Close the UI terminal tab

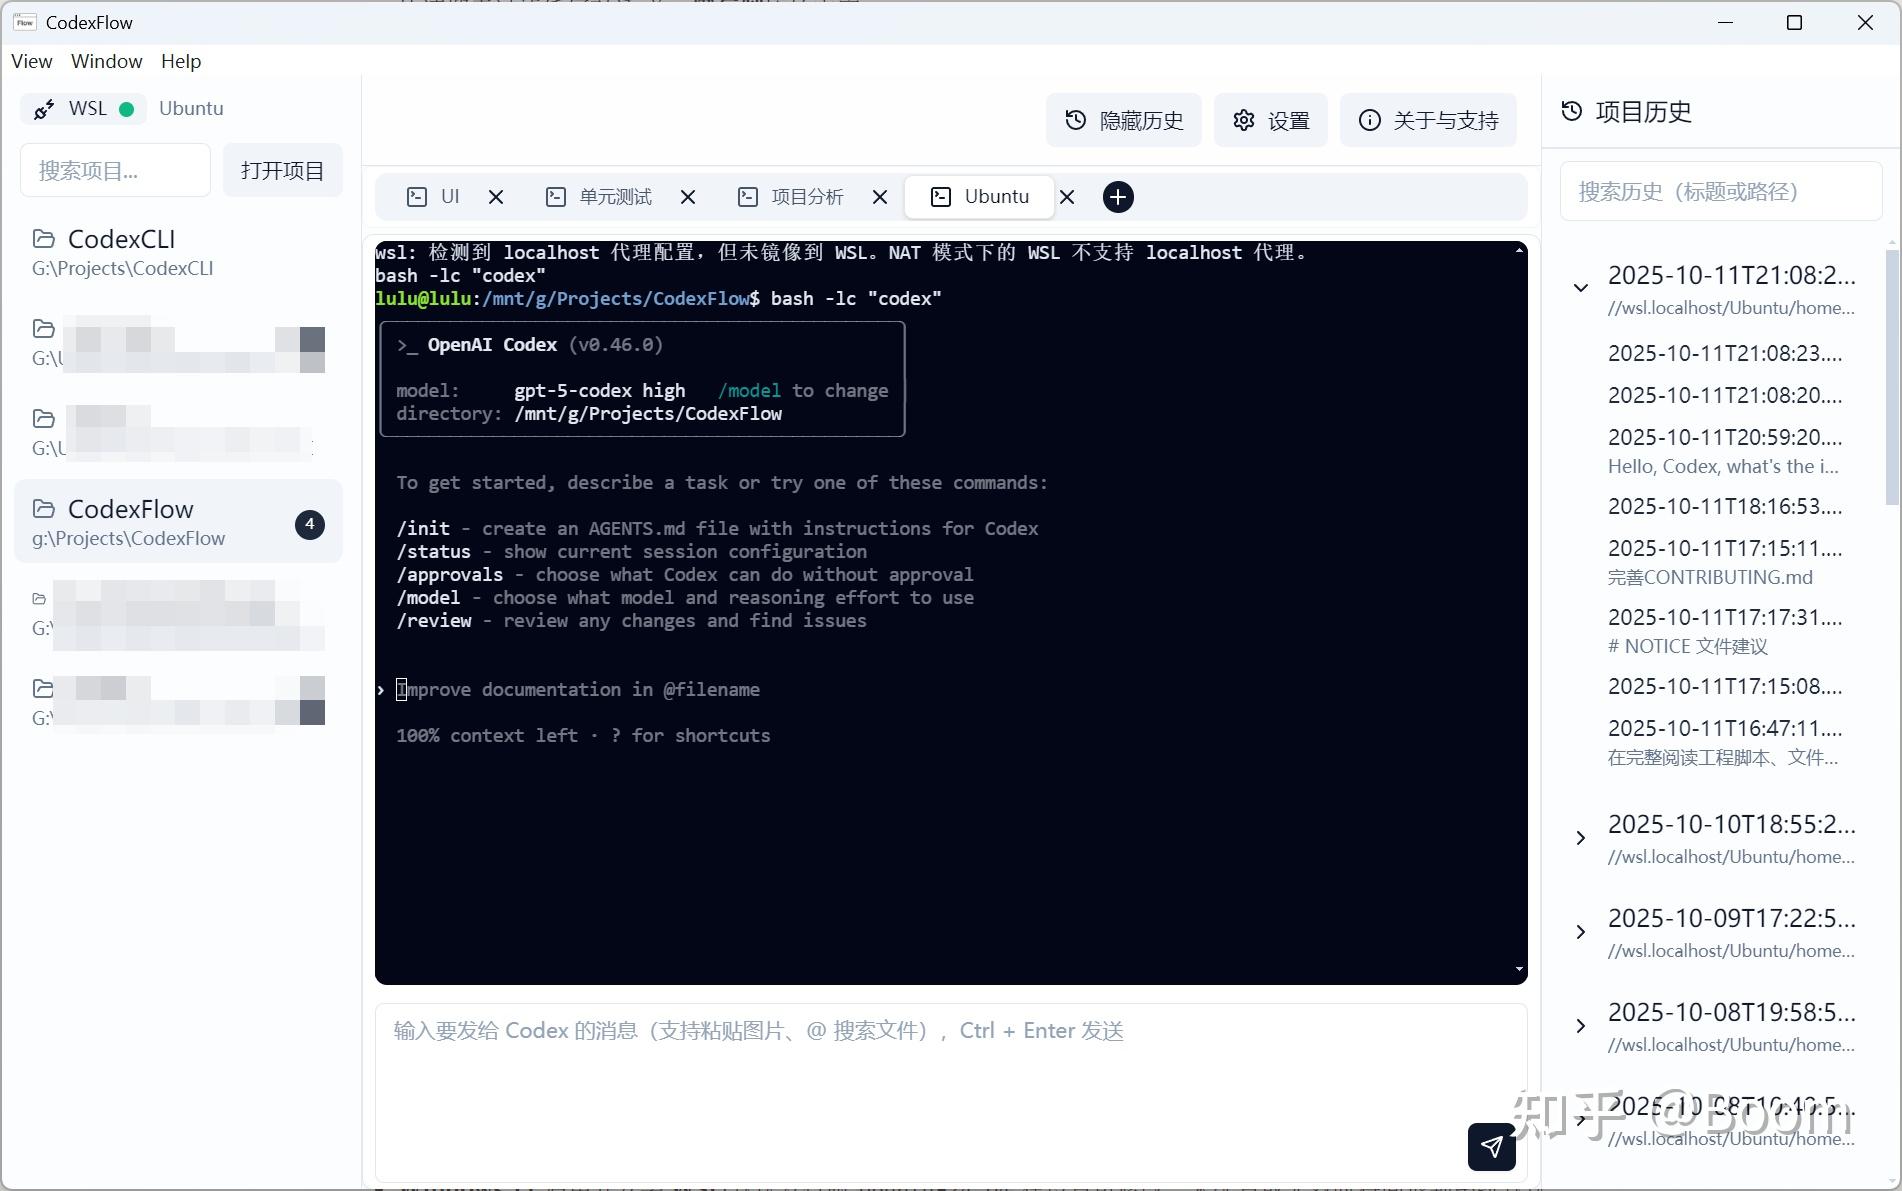pyautogui.click(x=495, y=197)
